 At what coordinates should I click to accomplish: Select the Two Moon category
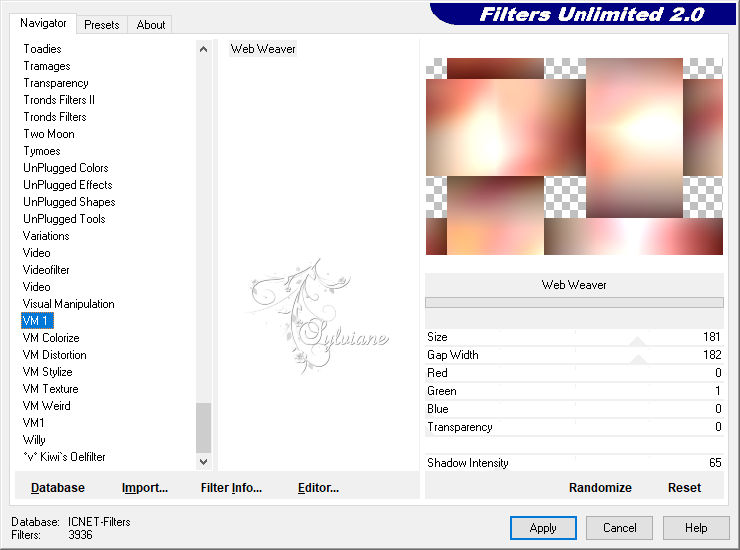click(x=49, y=134)
